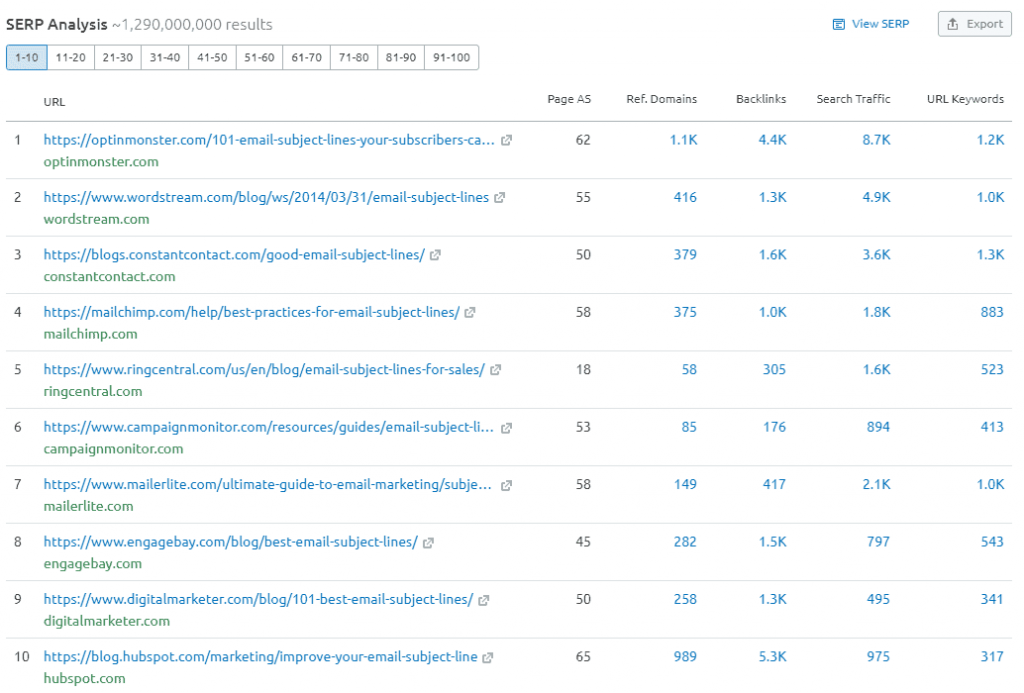Open optinmonster backlinks value 4.4K
The width and height of the screenshot is (1024, 693).
pos(773,140)
